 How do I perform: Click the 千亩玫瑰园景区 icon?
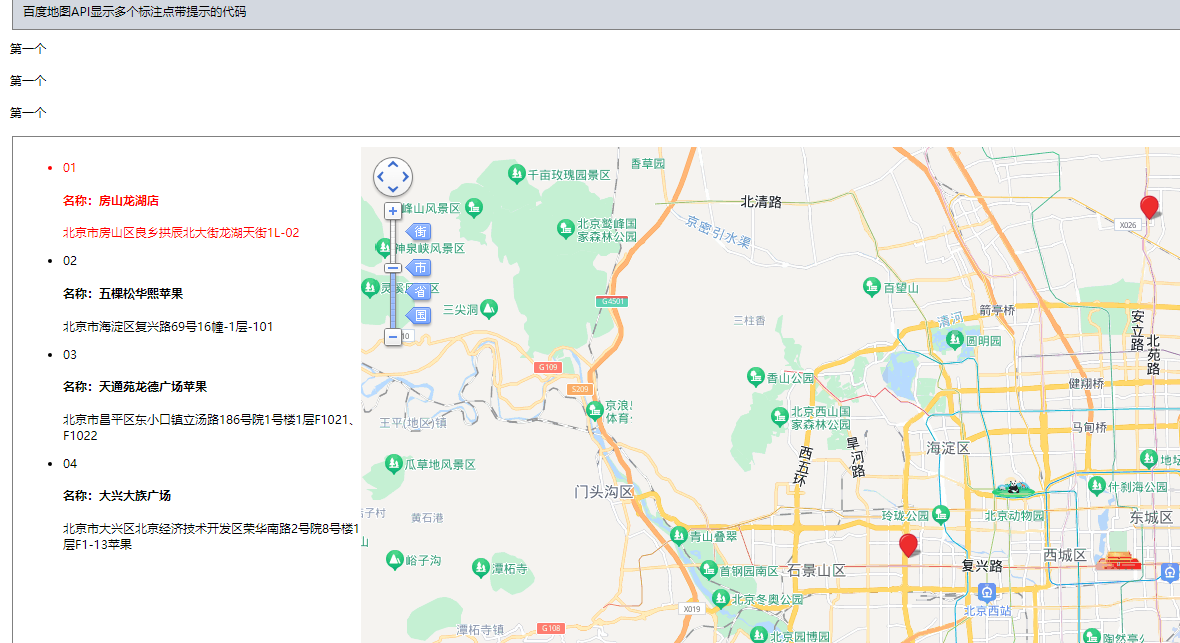pos(515,173)
